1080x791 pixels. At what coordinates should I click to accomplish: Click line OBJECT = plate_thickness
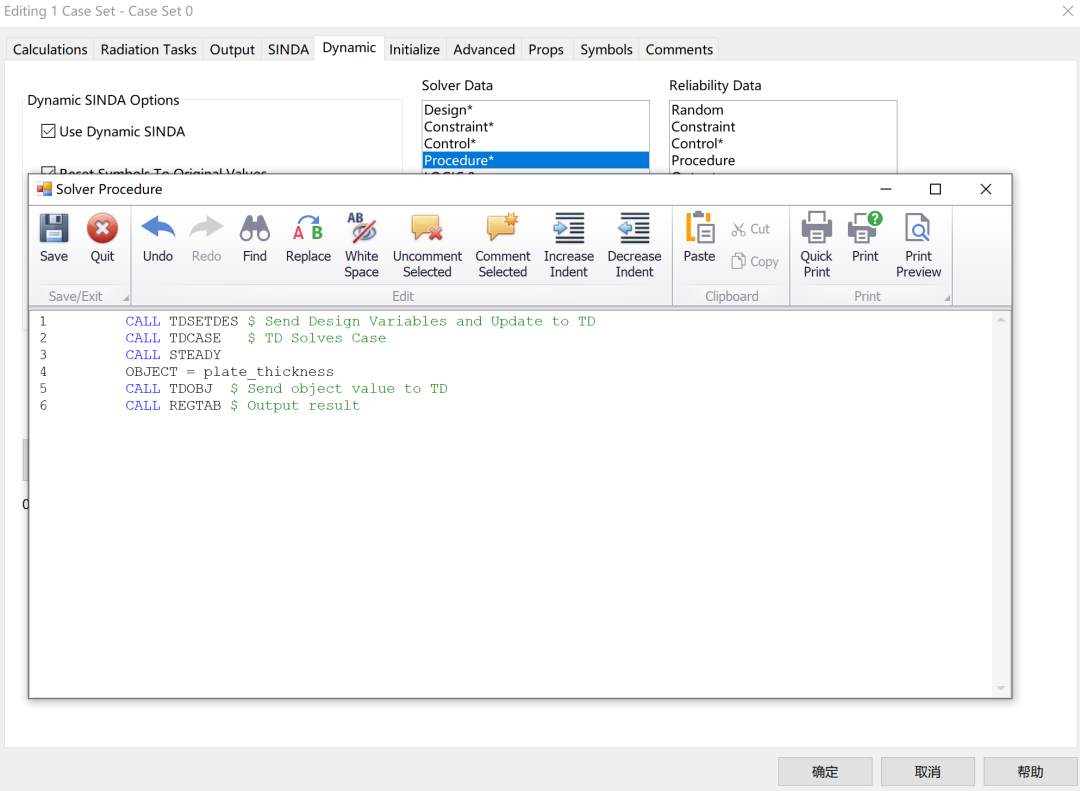click(x=229, y=371)
